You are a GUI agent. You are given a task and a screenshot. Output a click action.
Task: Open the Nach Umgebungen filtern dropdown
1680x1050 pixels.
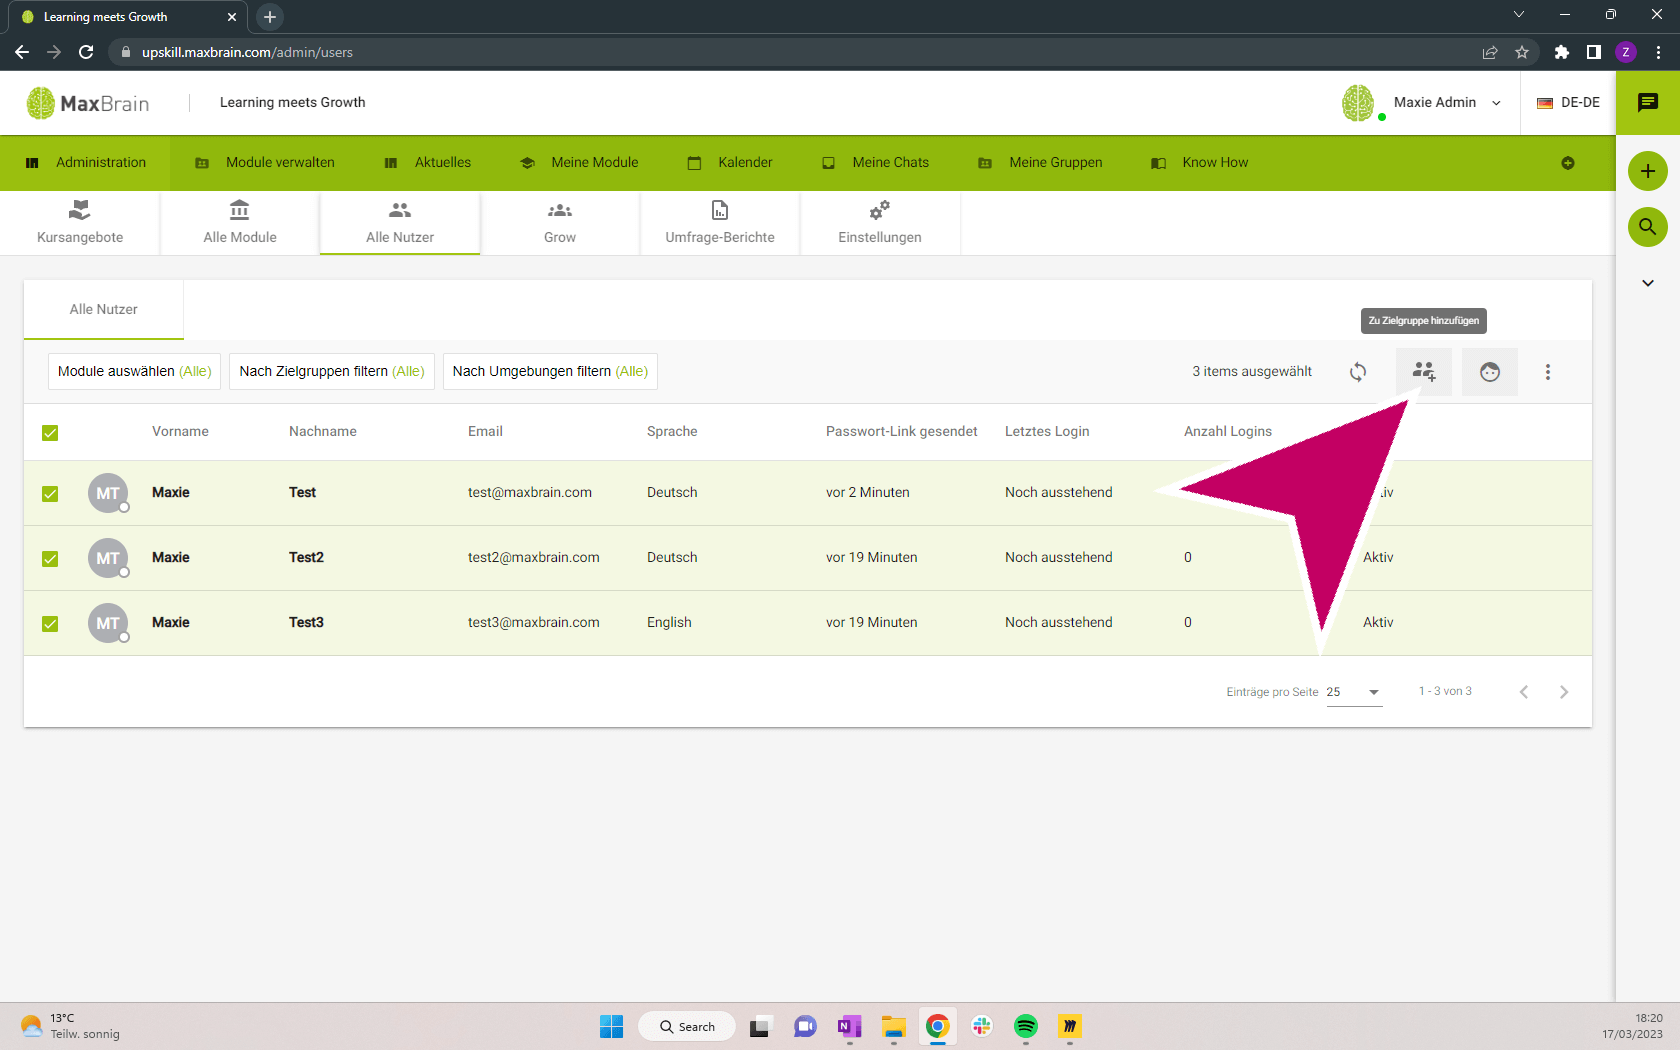coord(550,371)
